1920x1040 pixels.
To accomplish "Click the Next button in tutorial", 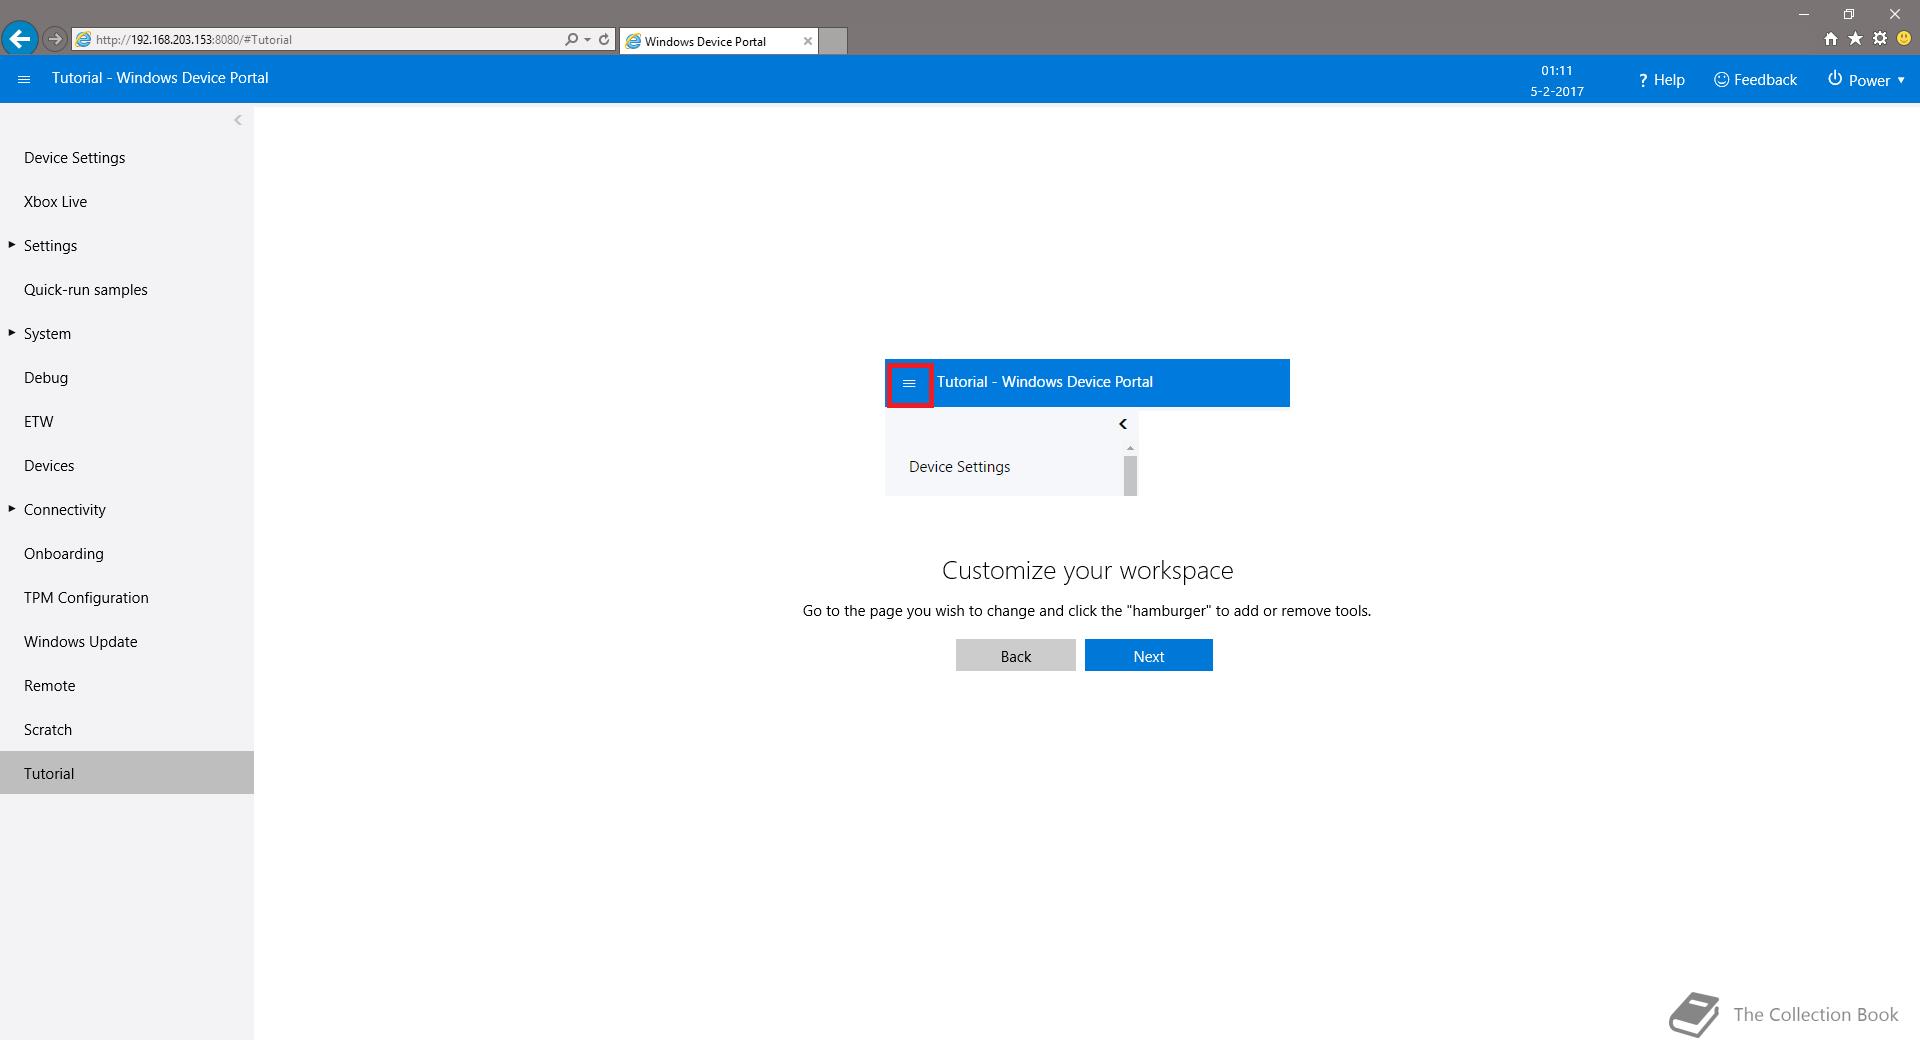I will pyautogui.click(x=1148, y=655).
